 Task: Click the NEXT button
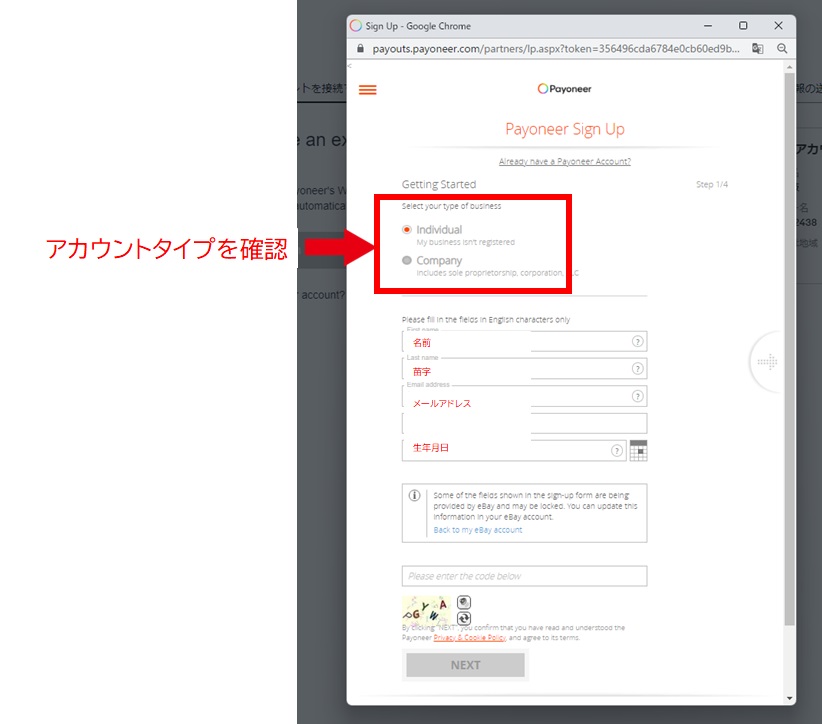tap(466, 665)
